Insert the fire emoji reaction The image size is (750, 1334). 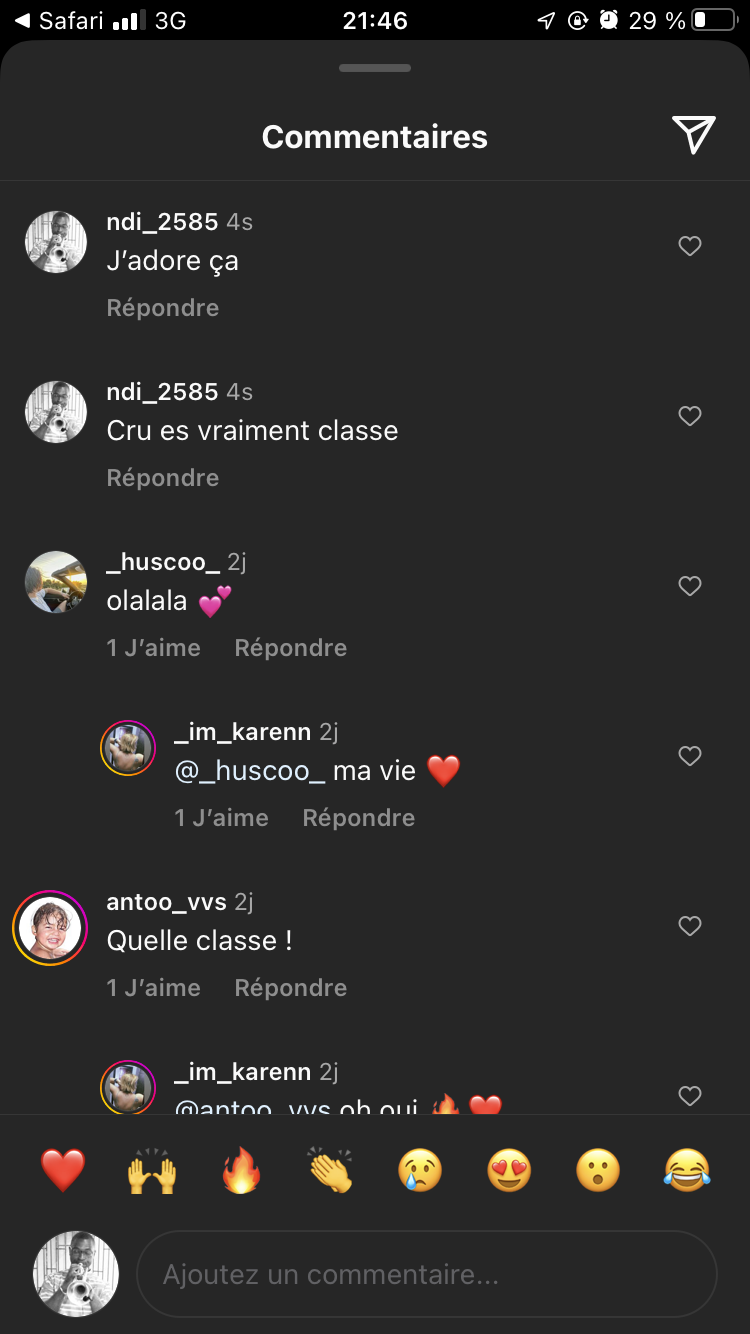coord(241,1170)
